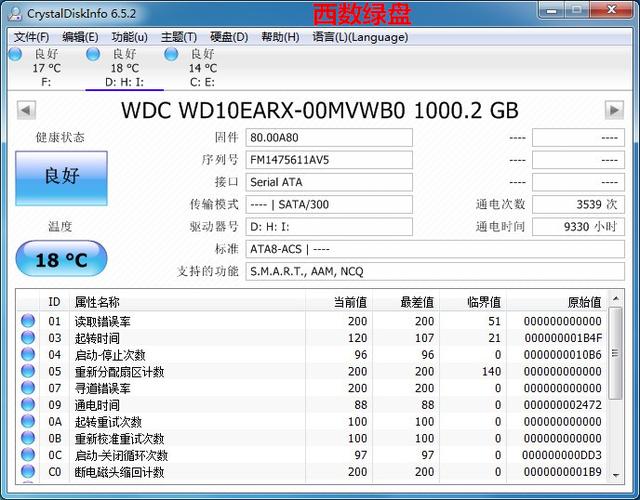Click the Serial ATA interface field
The image size is (640, 500).
pyautogui.click(x=329, y=182)
